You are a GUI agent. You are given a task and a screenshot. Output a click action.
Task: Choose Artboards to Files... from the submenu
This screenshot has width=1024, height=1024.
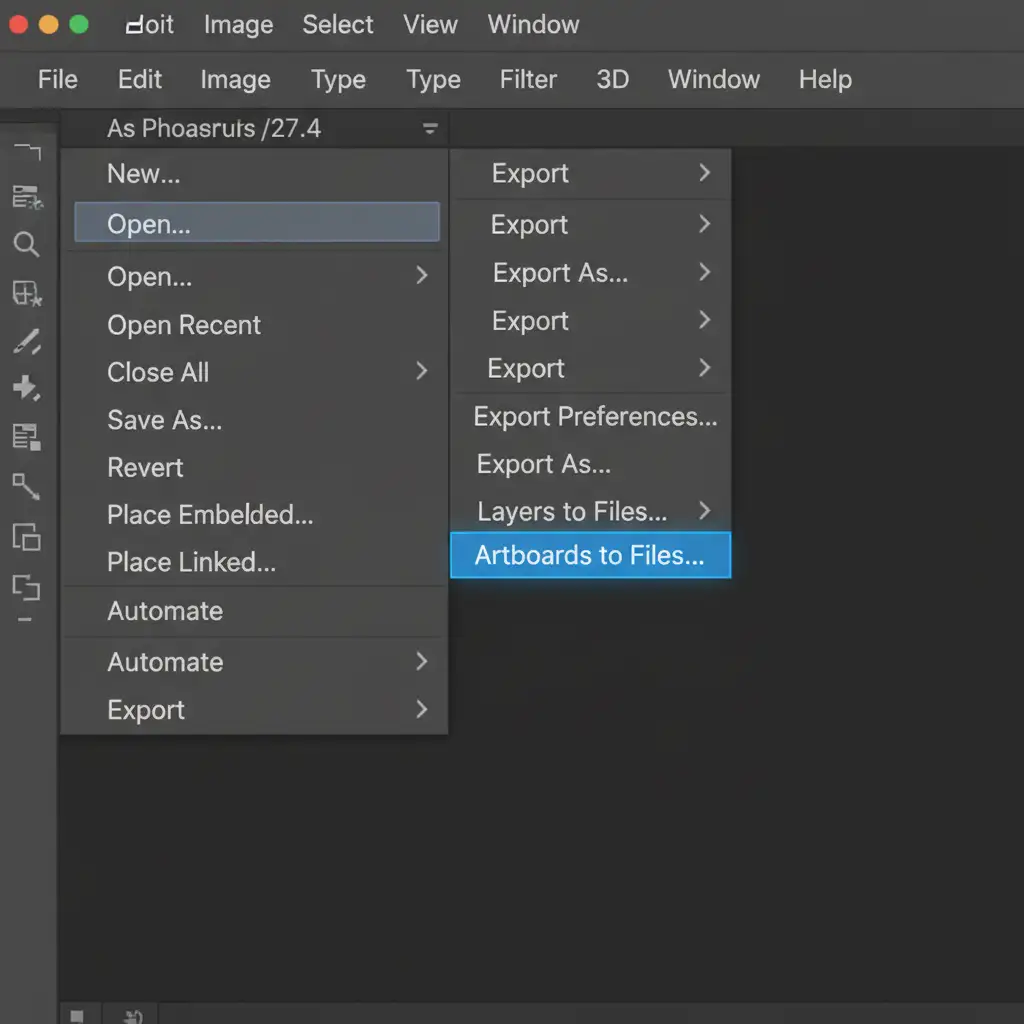[x=590, y=555]
